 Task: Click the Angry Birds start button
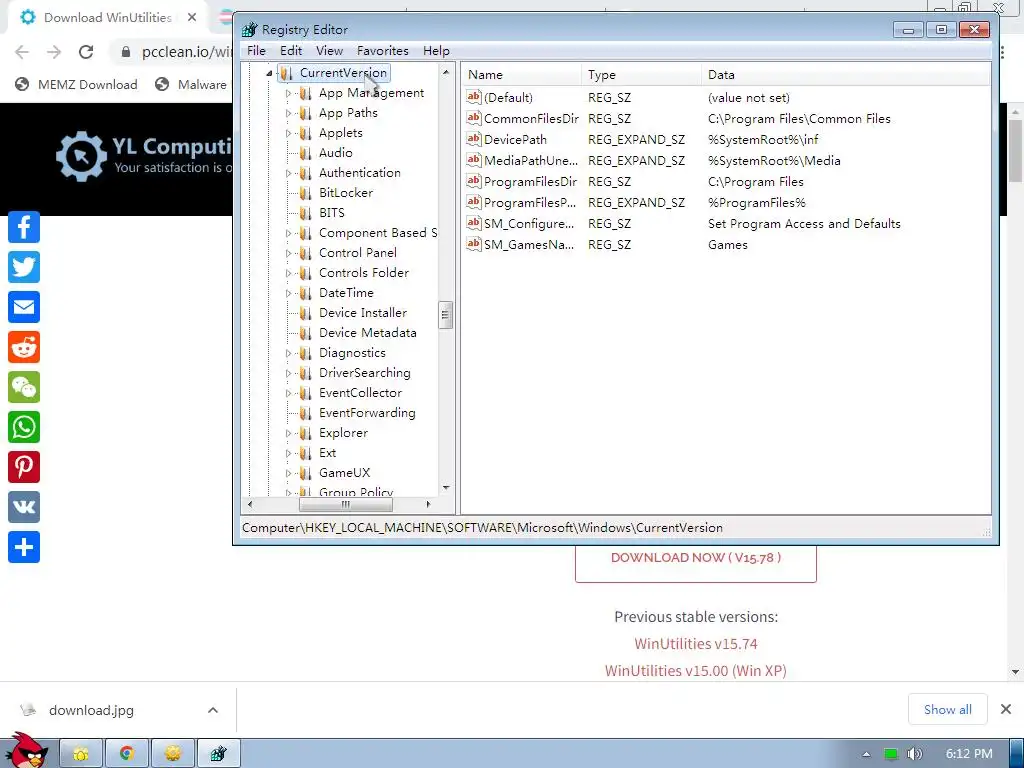27,750
